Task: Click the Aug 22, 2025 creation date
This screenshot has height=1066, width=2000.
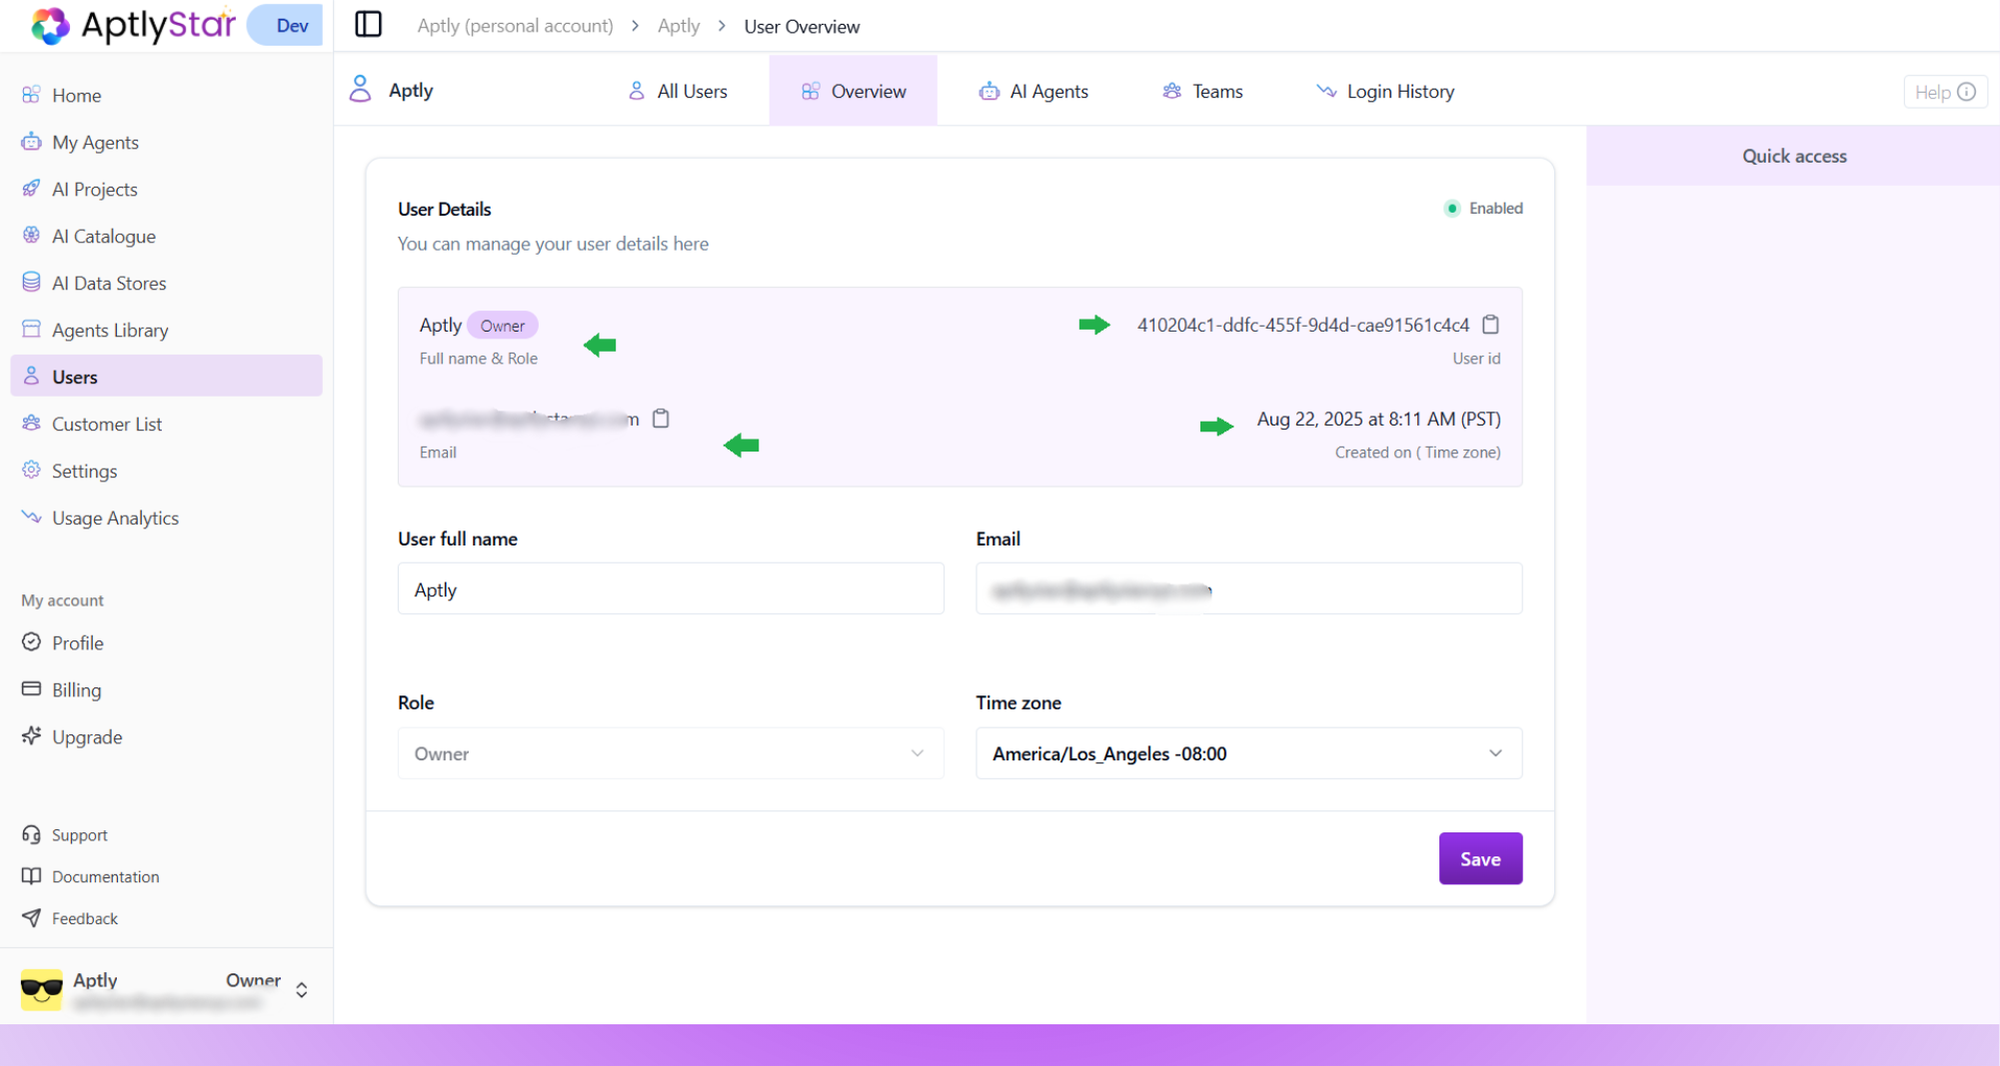Action: (1379, 419)
